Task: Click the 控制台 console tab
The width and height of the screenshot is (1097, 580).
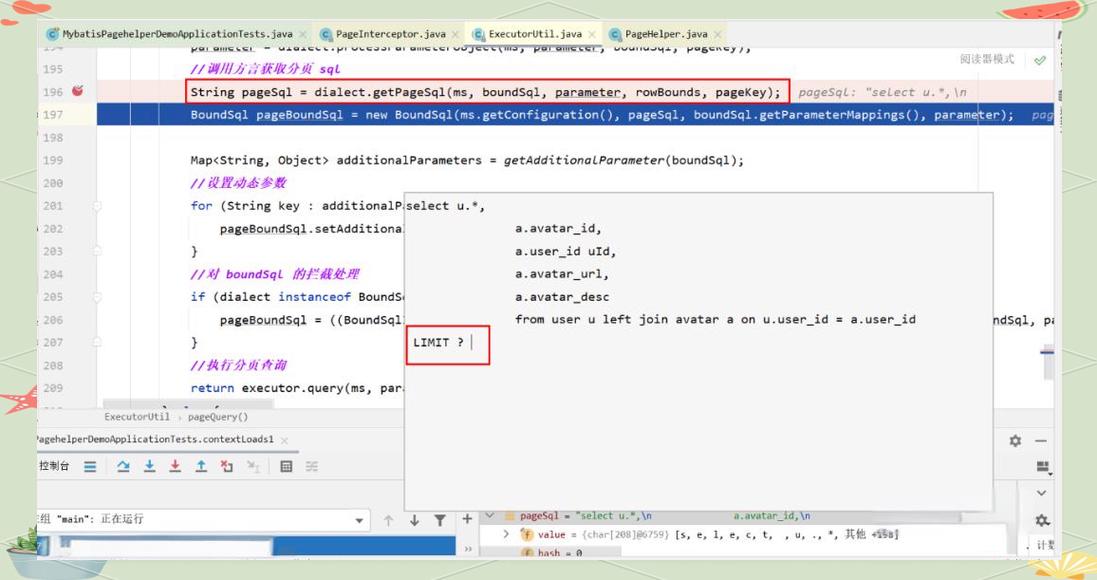Action: click(x=54, y=466)
